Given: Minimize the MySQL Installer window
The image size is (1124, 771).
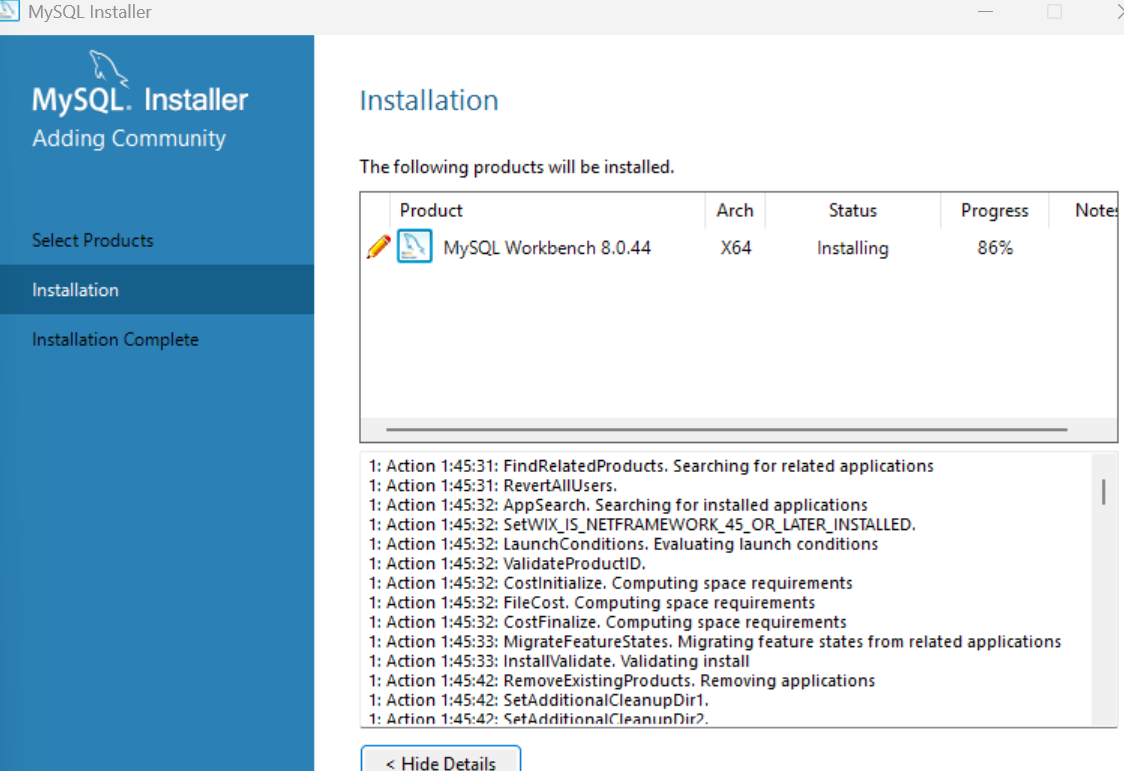Looking at the screenshot, I should (x=986, y=11).
